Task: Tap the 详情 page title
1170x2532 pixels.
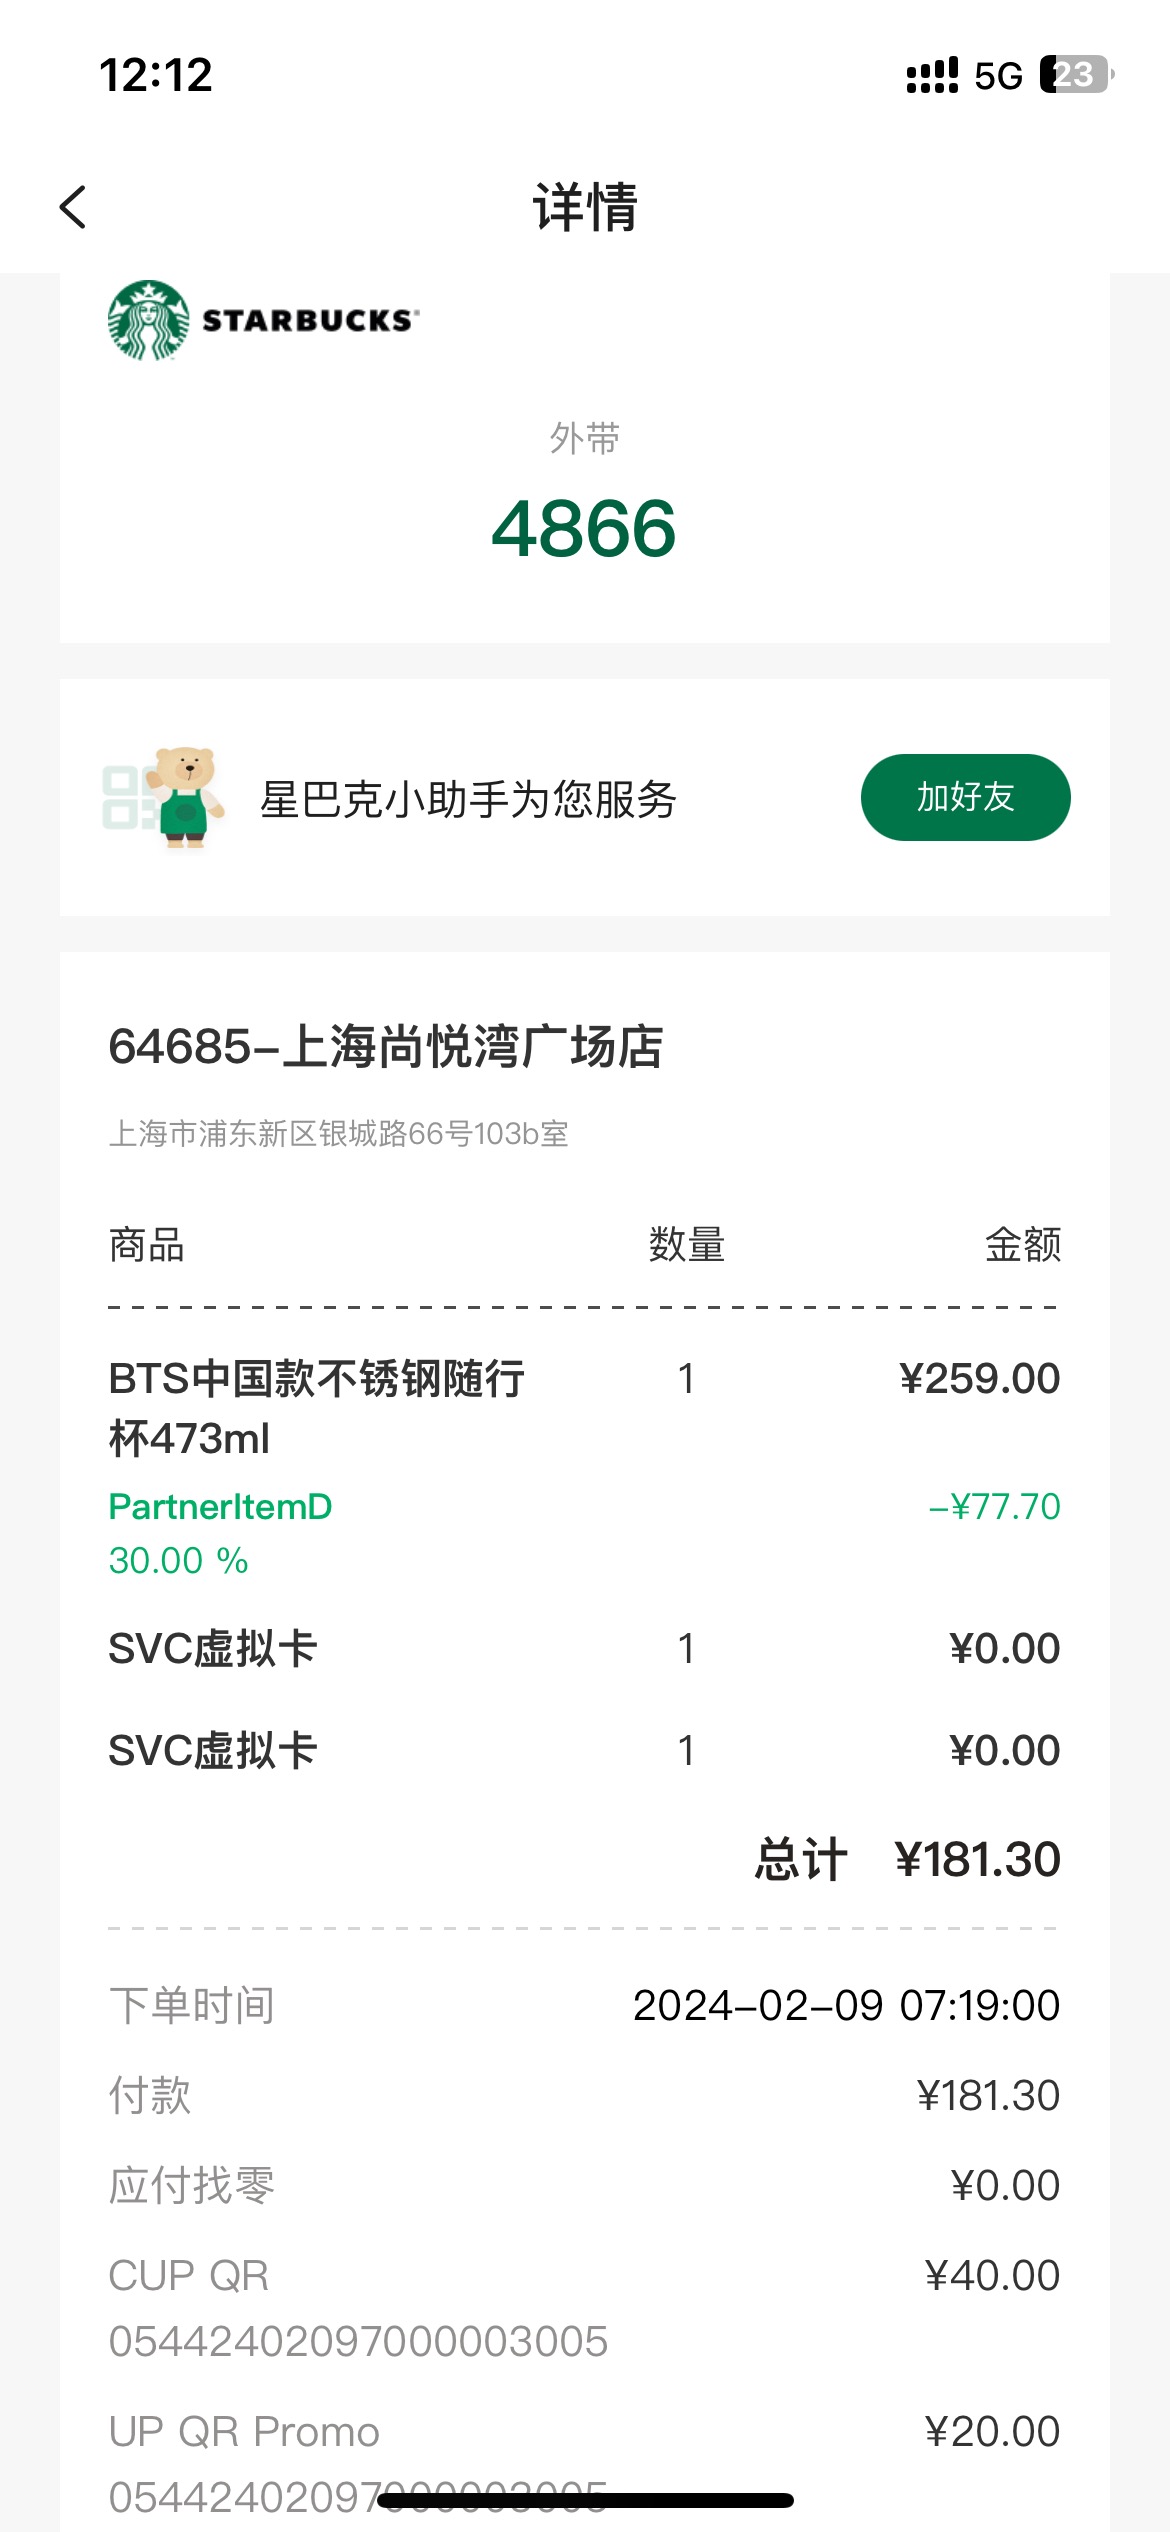Action: pos(585,207)
